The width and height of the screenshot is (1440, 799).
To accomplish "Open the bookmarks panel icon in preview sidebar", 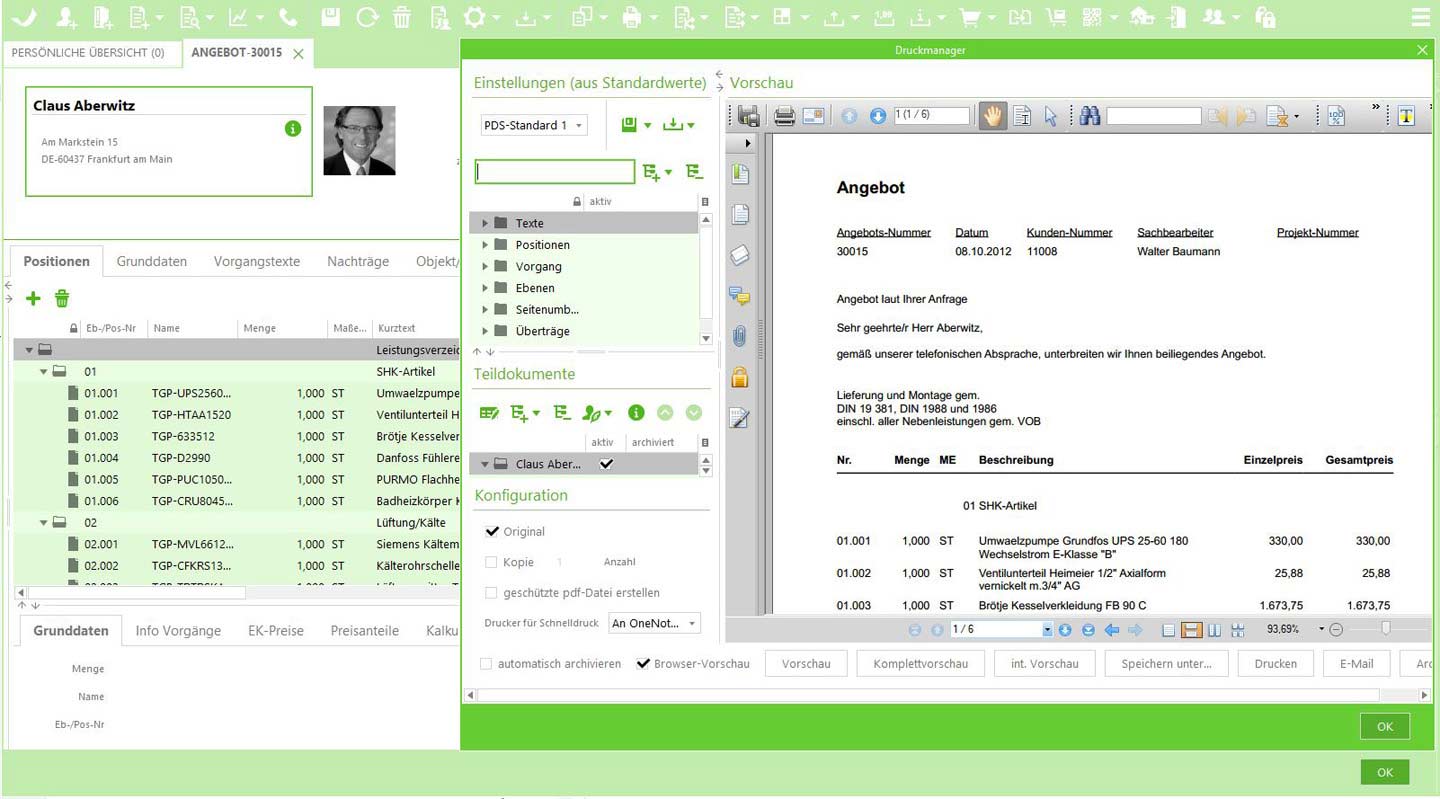I will tap(740, 175).
